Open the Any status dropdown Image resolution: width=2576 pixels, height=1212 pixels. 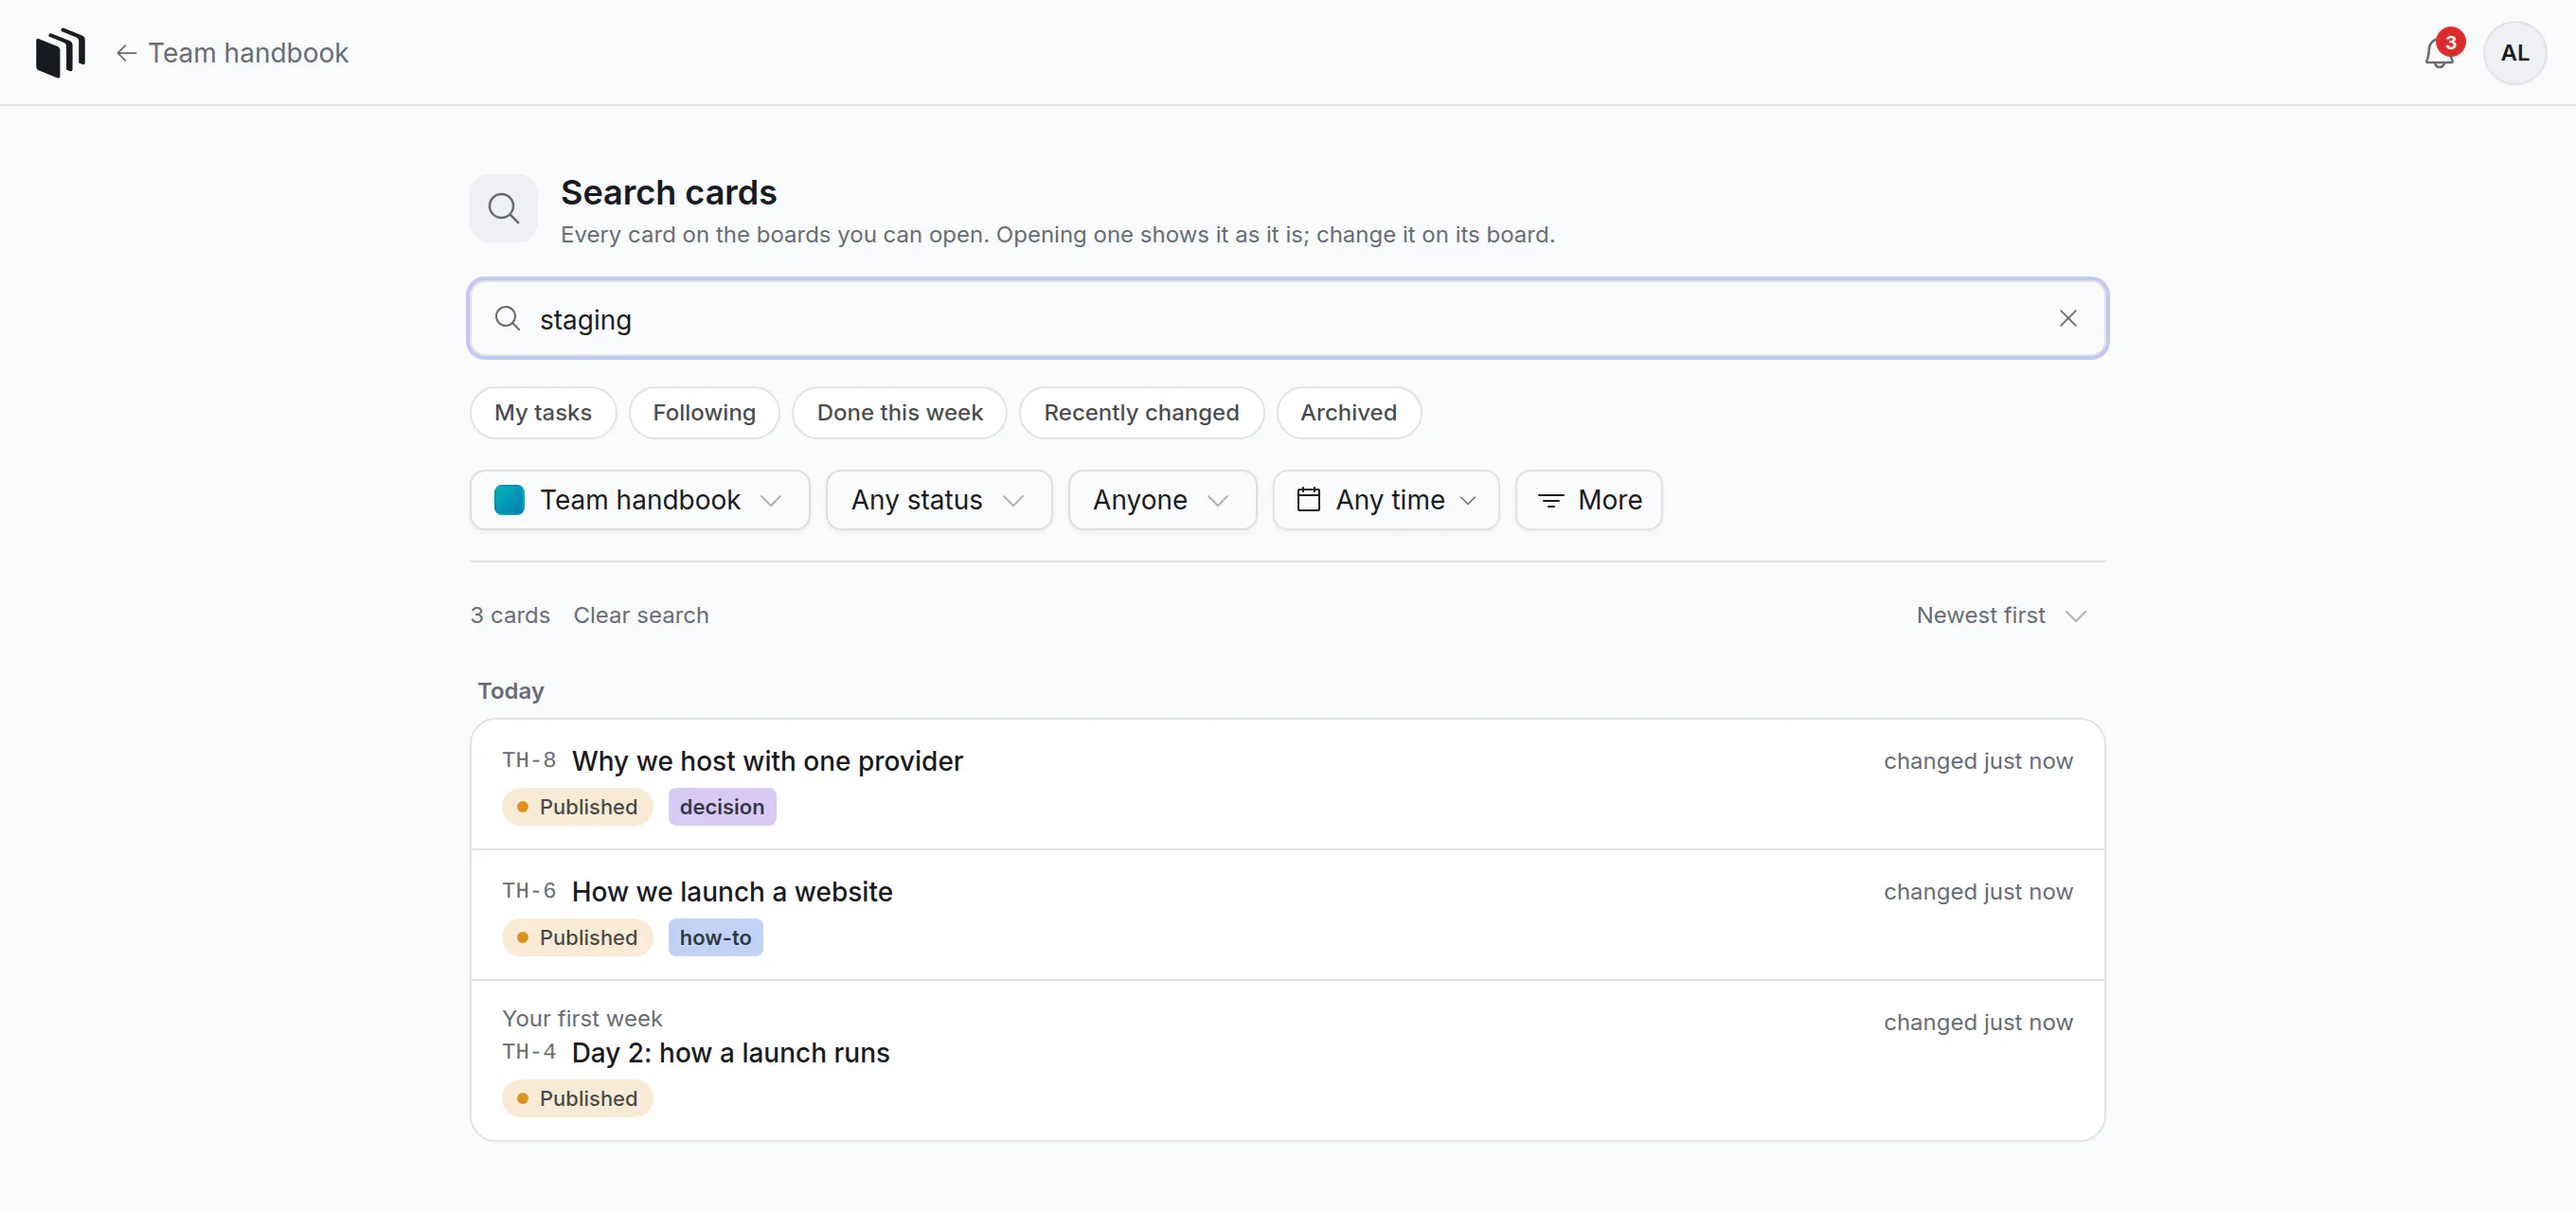point(938,500)
